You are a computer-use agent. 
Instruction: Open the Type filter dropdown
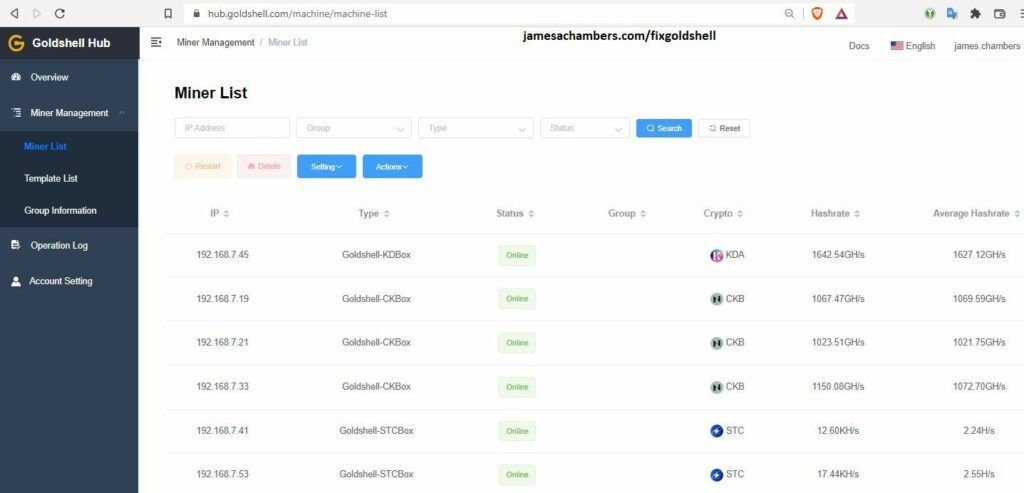[475, 128]
